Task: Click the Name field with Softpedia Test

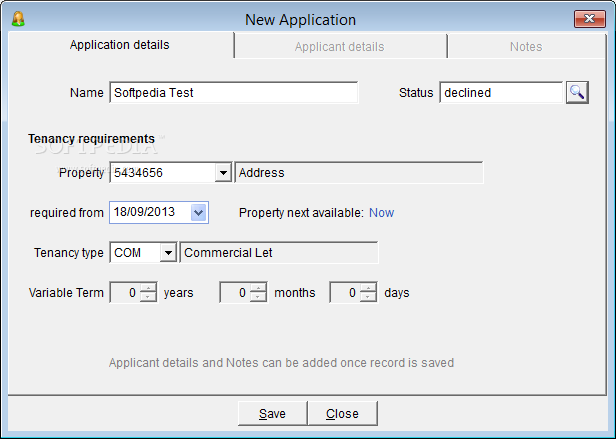Action: coord(234,93)
